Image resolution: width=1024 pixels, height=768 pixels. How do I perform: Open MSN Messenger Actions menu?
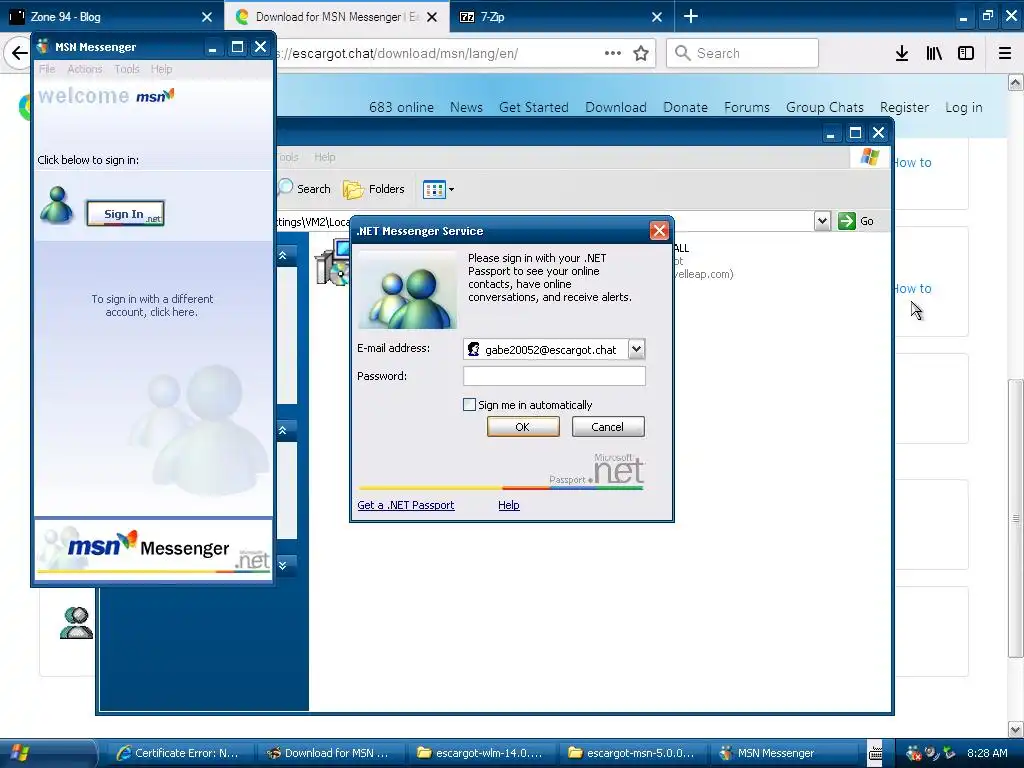coord(85,69)
